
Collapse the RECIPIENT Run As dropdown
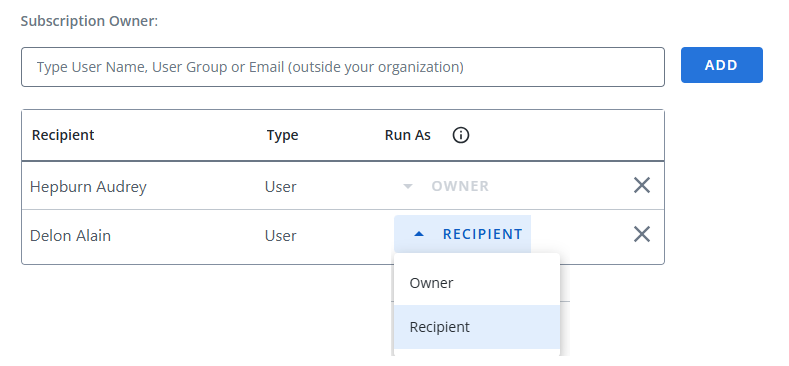click(x=462, y=234)
